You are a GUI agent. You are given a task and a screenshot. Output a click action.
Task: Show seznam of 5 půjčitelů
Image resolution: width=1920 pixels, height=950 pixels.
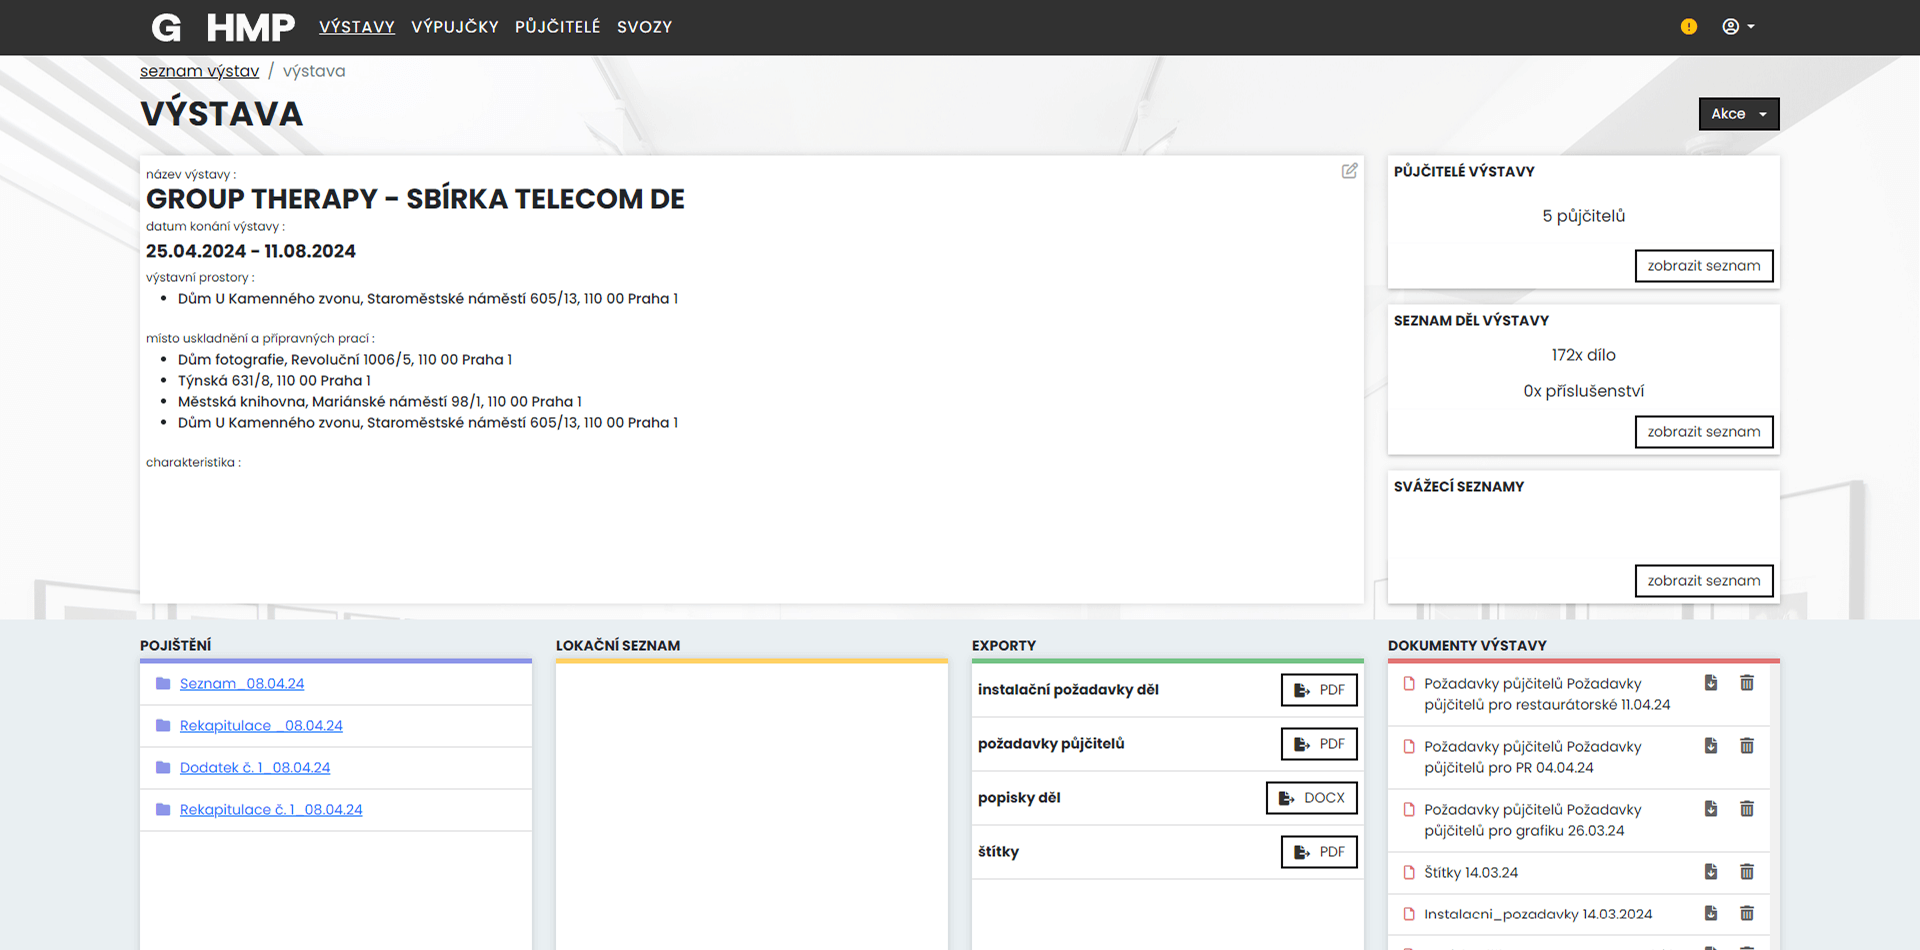point(1704,265)
